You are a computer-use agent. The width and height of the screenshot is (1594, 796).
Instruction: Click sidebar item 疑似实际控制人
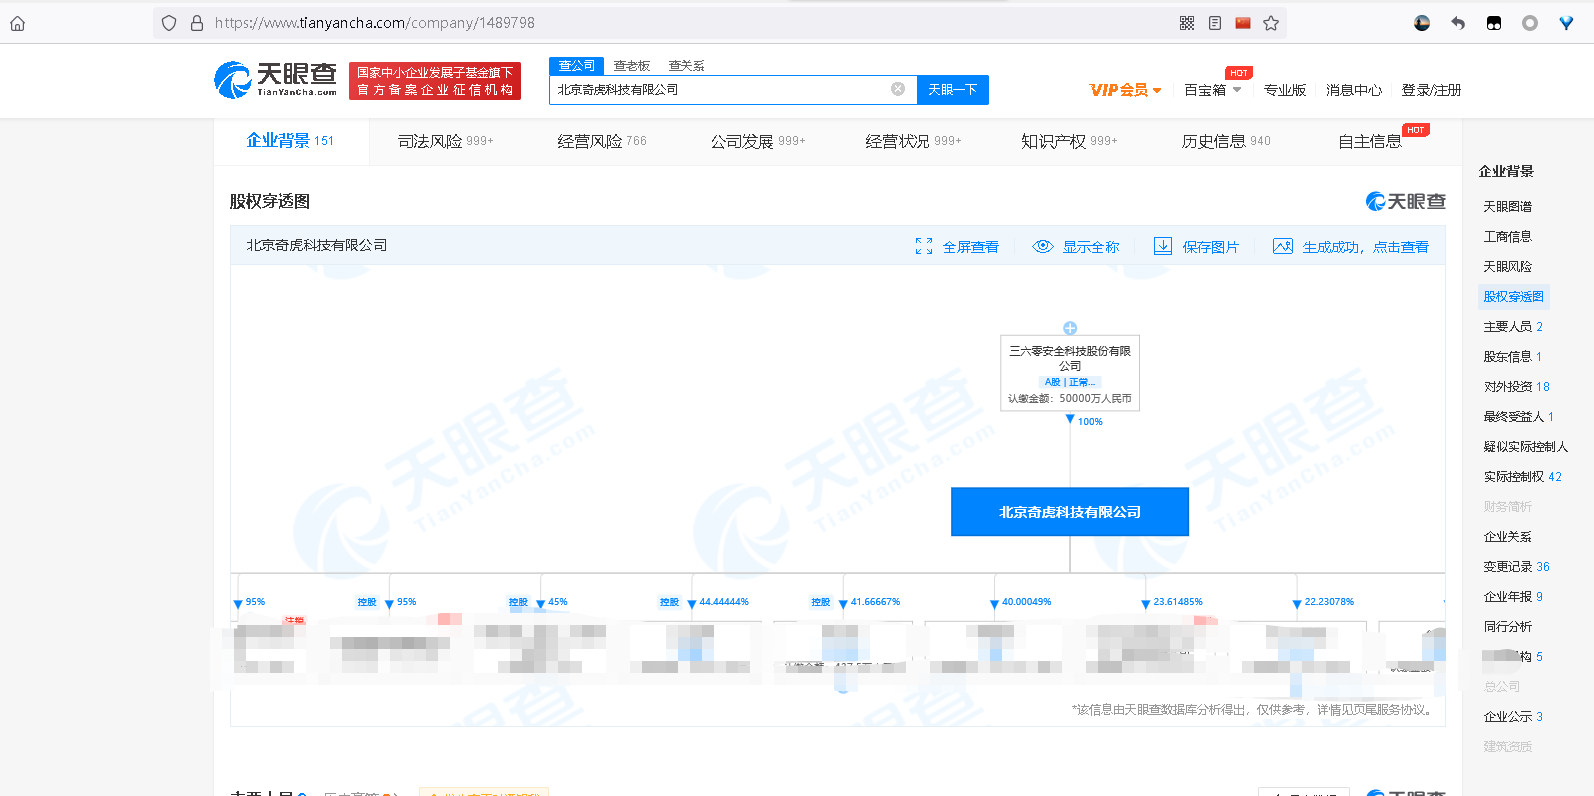pyautogui.click(x=1525, y=446)
